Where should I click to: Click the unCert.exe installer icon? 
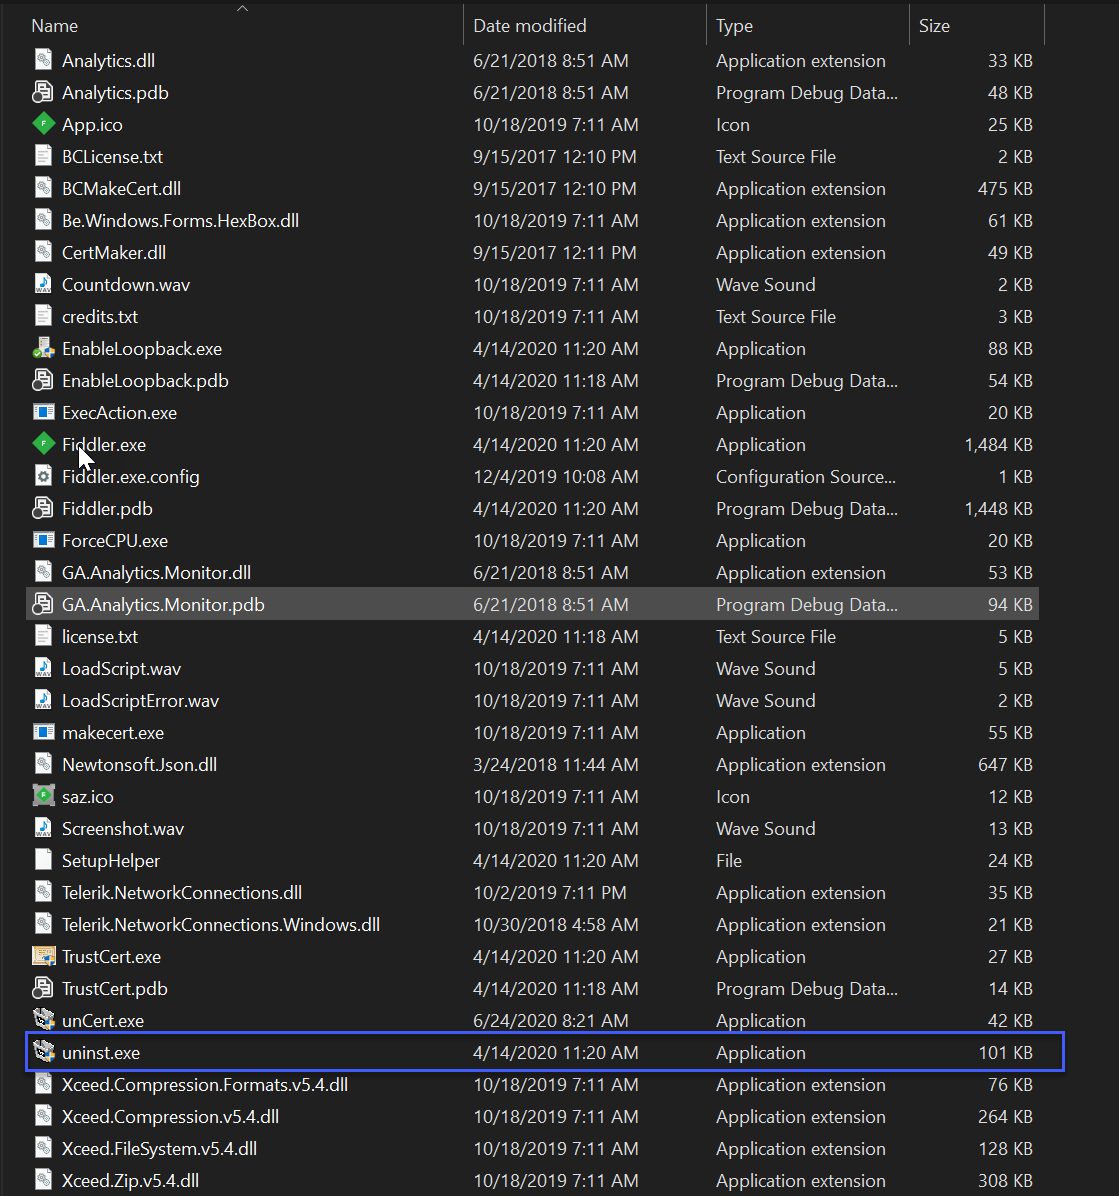pos(43,1020)
